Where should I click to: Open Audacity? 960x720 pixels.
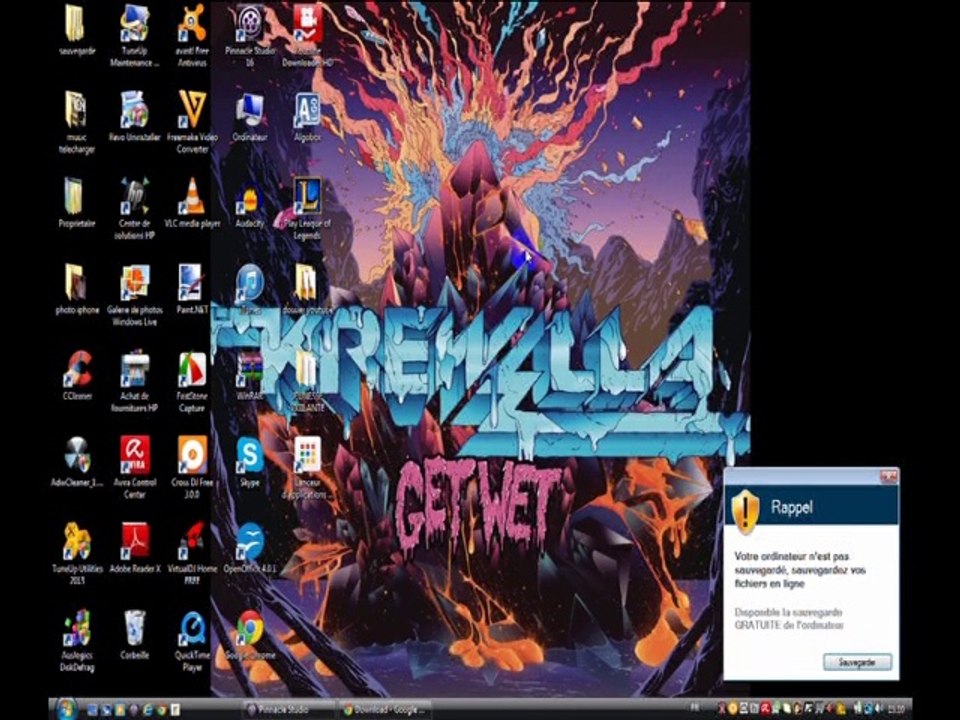[x=250, y=205]
